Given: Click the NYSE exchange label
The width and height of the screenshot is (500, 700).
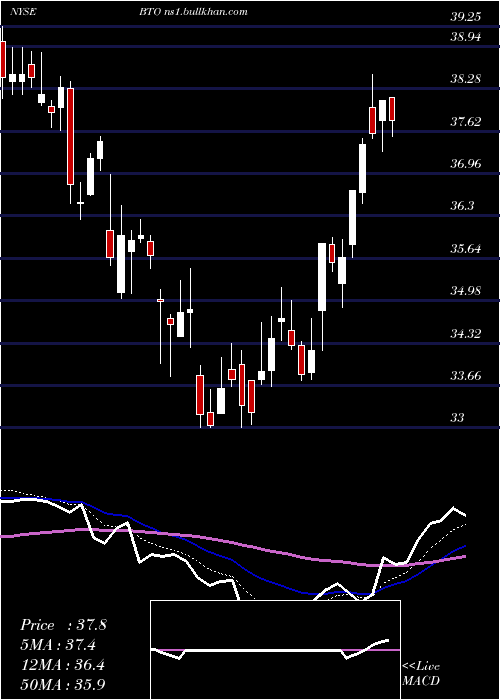Looking at the screenshot, I should pyautogui.click(x=25, y=11).
